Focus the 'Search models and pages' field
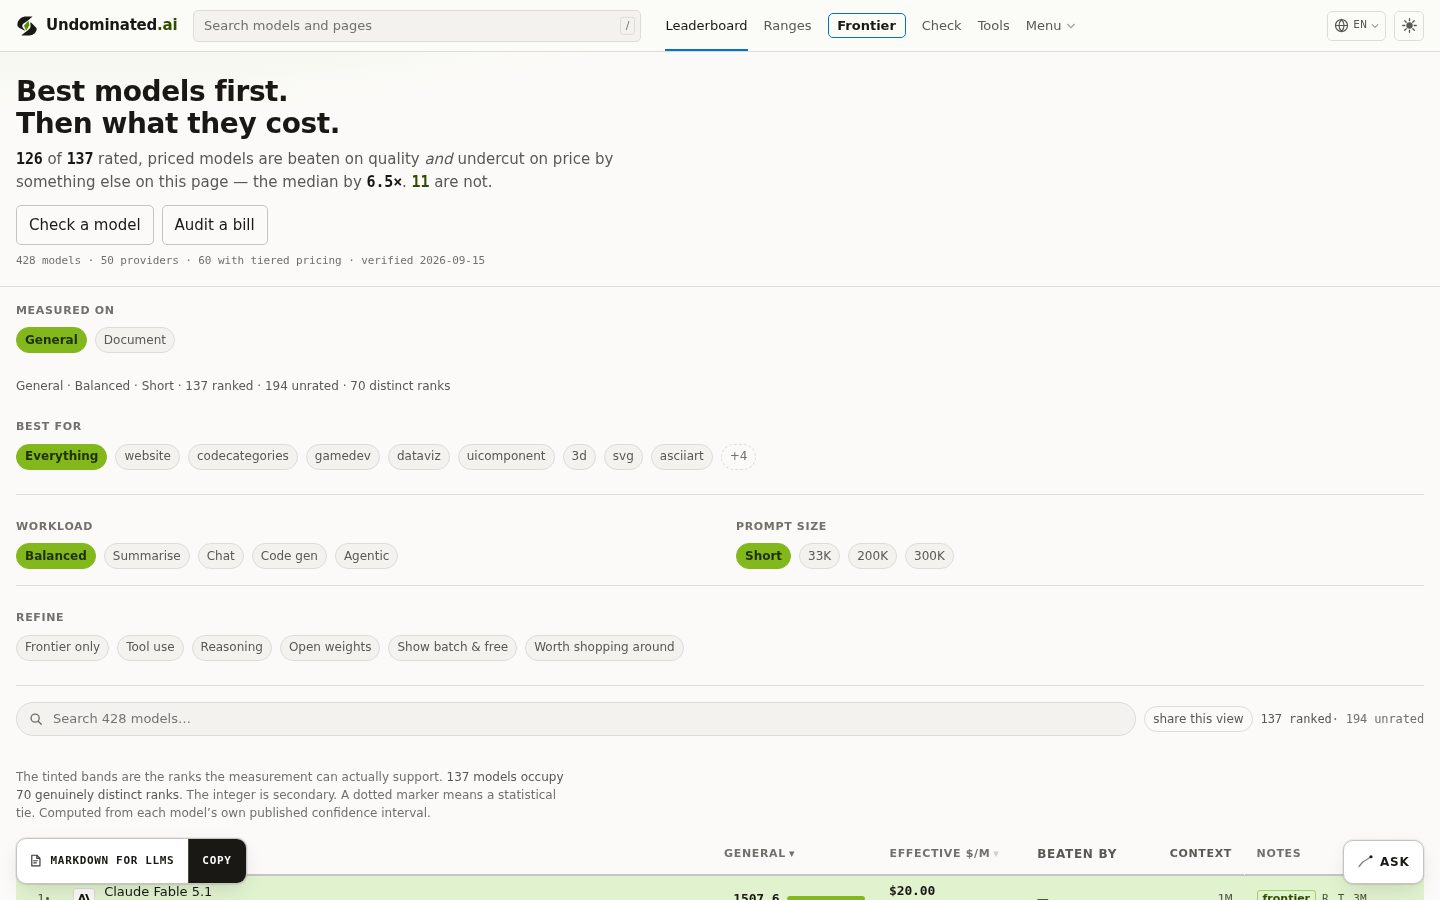Image resolution: width=1440 pixels, height=900 pixels. click(417, 26)
